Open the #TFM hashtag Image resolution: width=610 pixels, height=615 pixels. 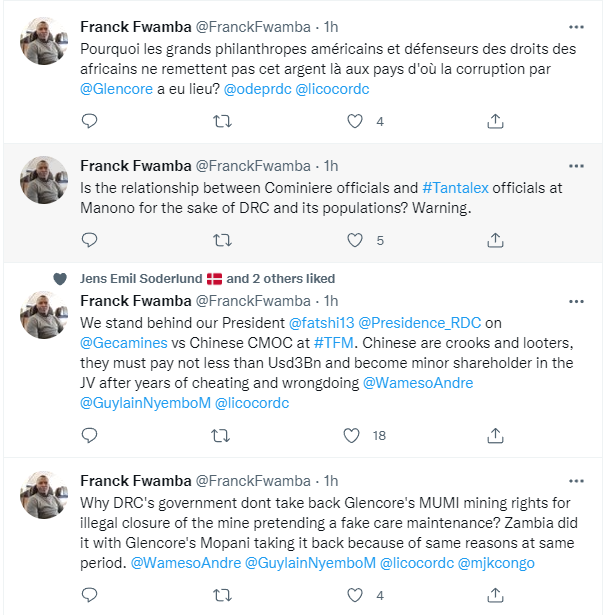click(334, 343)
